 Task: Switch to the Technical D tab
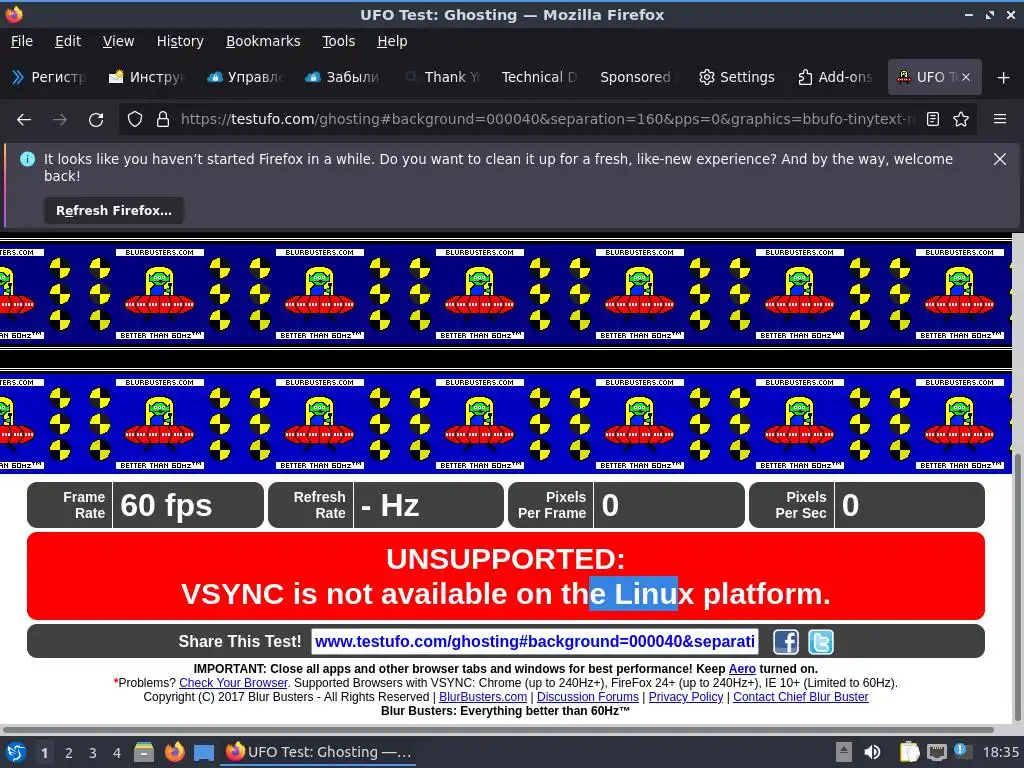tap(539, 77)
